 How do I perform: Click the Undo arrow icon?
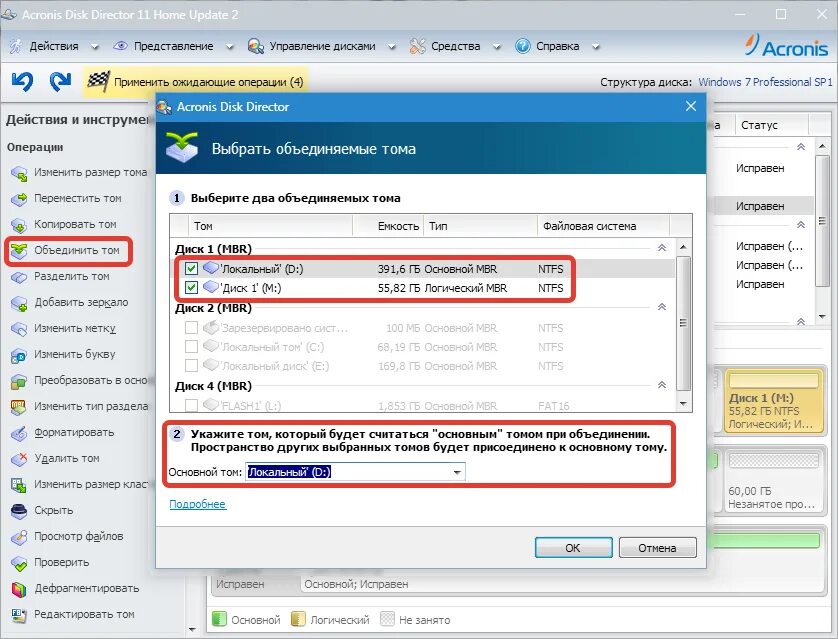tap(22, 82)
